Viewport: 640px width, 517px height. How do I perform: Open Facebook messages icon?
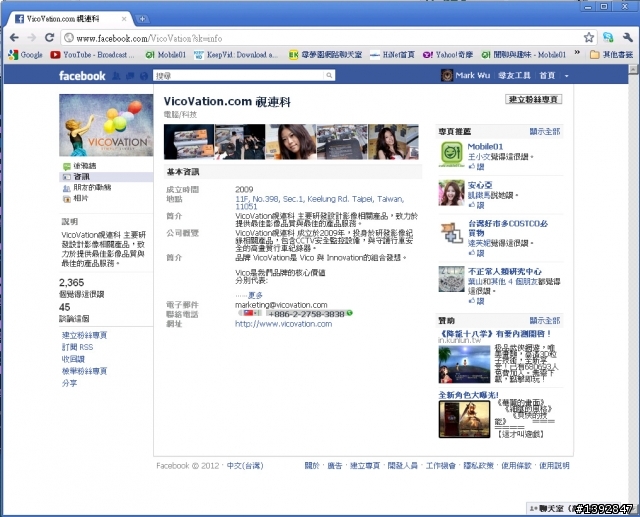[130, 76]
